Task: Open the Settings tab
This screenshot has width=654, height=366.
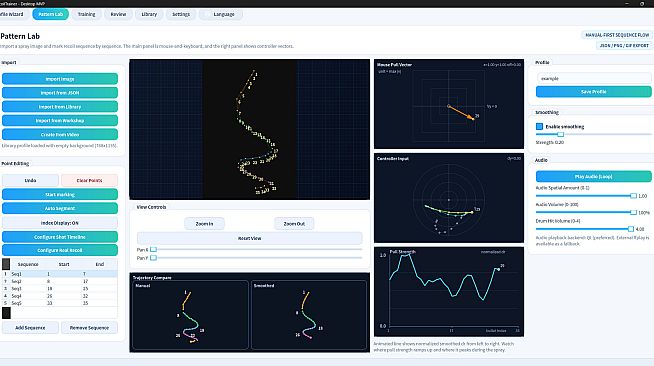Action: tap(181, 14)
